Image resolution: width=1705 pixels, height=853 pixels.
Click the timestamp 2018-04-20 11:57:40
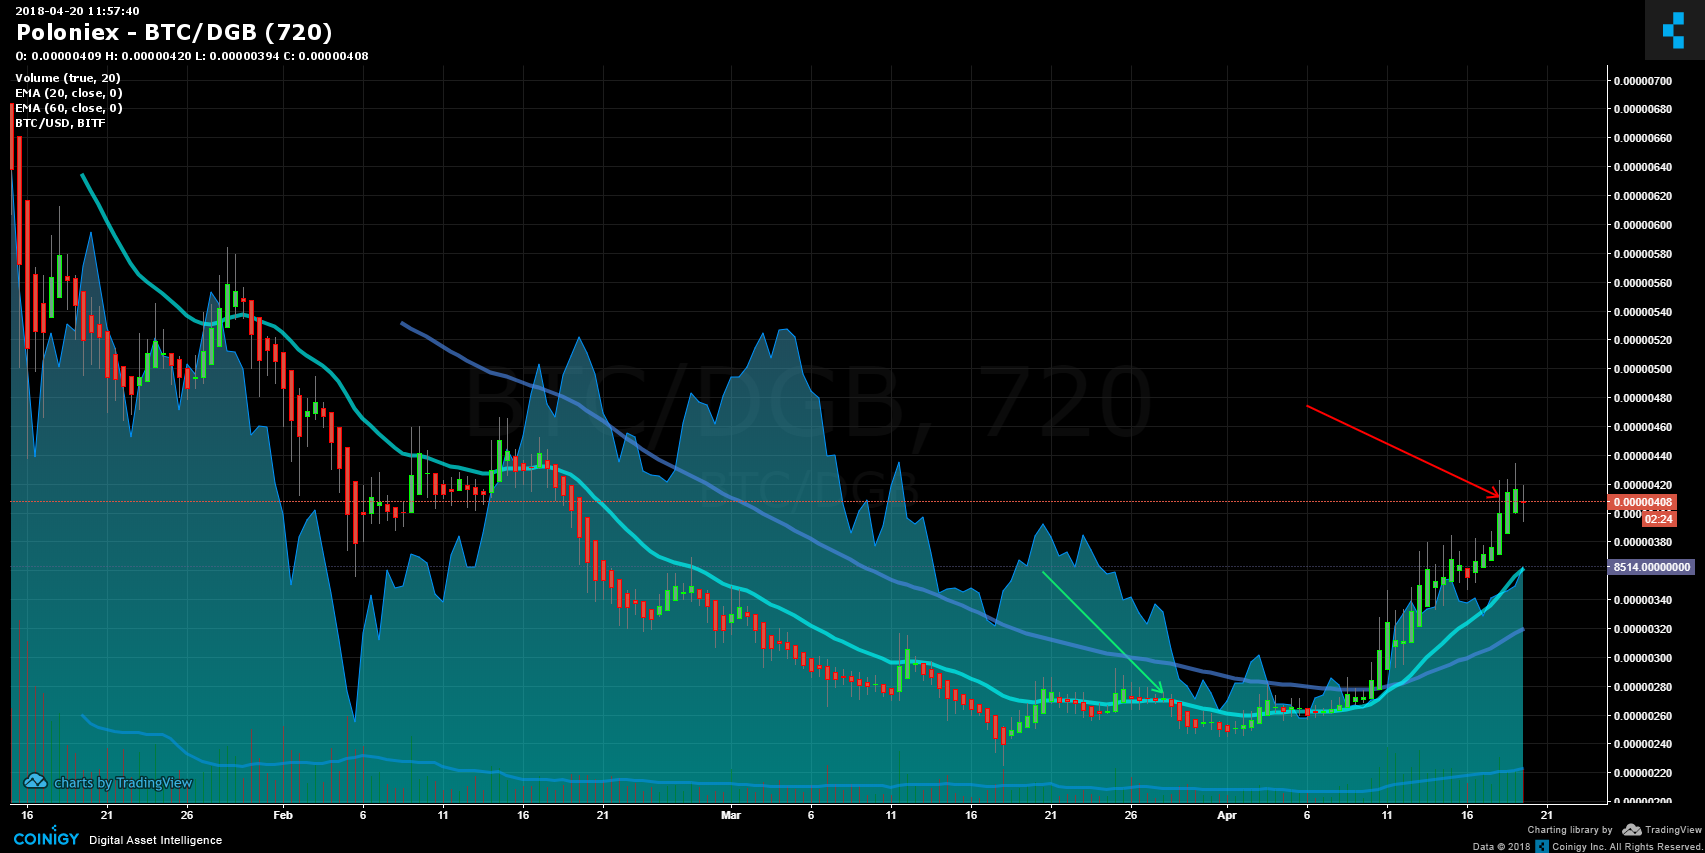(77, 11)
